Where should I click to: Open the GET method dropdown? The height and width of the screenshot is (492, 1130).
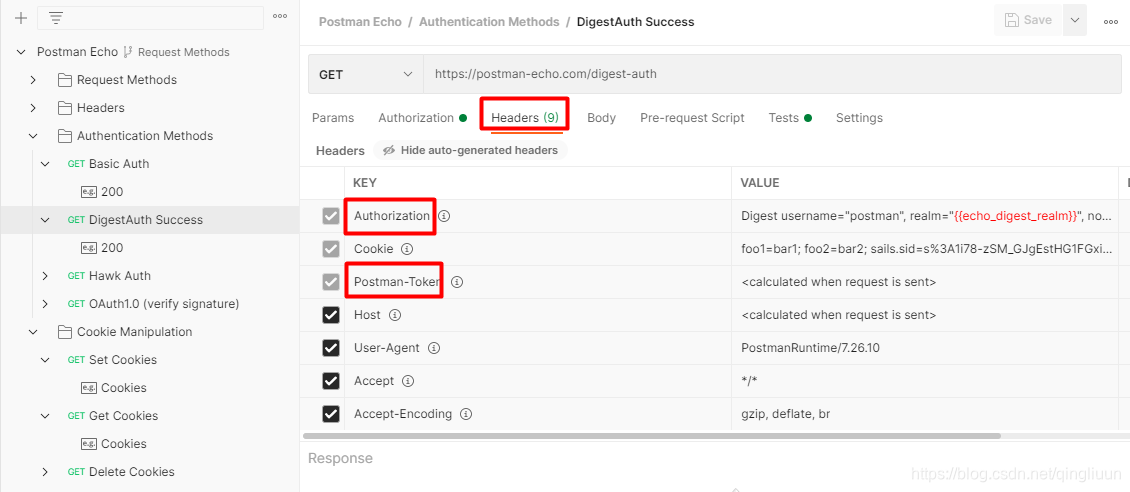coord(366,74)
